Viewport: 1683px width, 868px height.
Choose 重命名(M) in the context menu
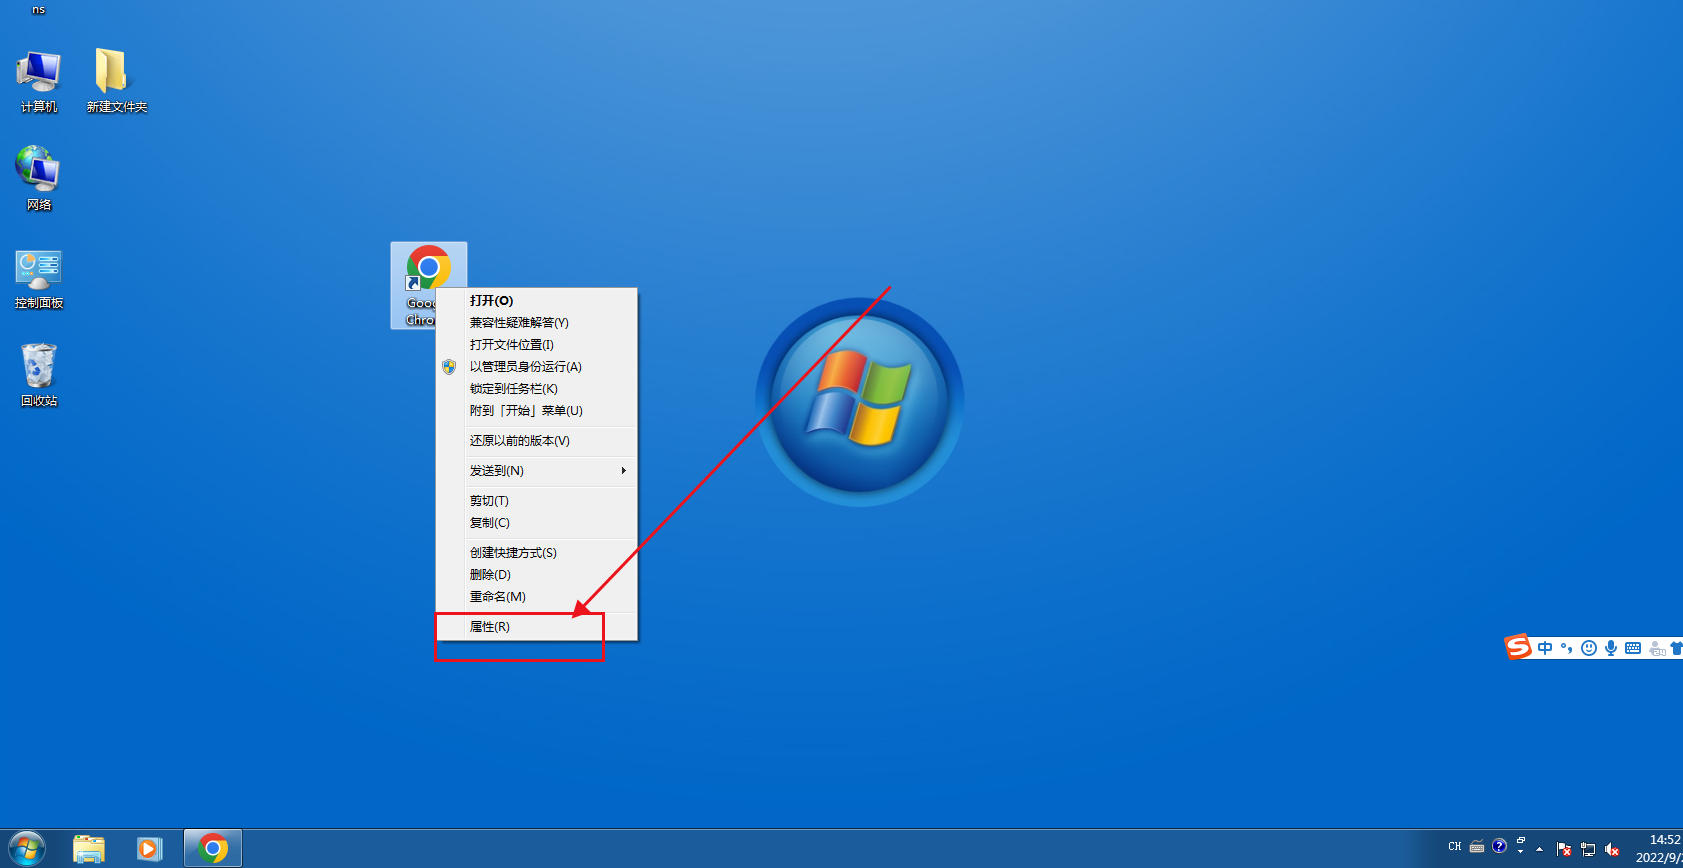coord(536,596)
